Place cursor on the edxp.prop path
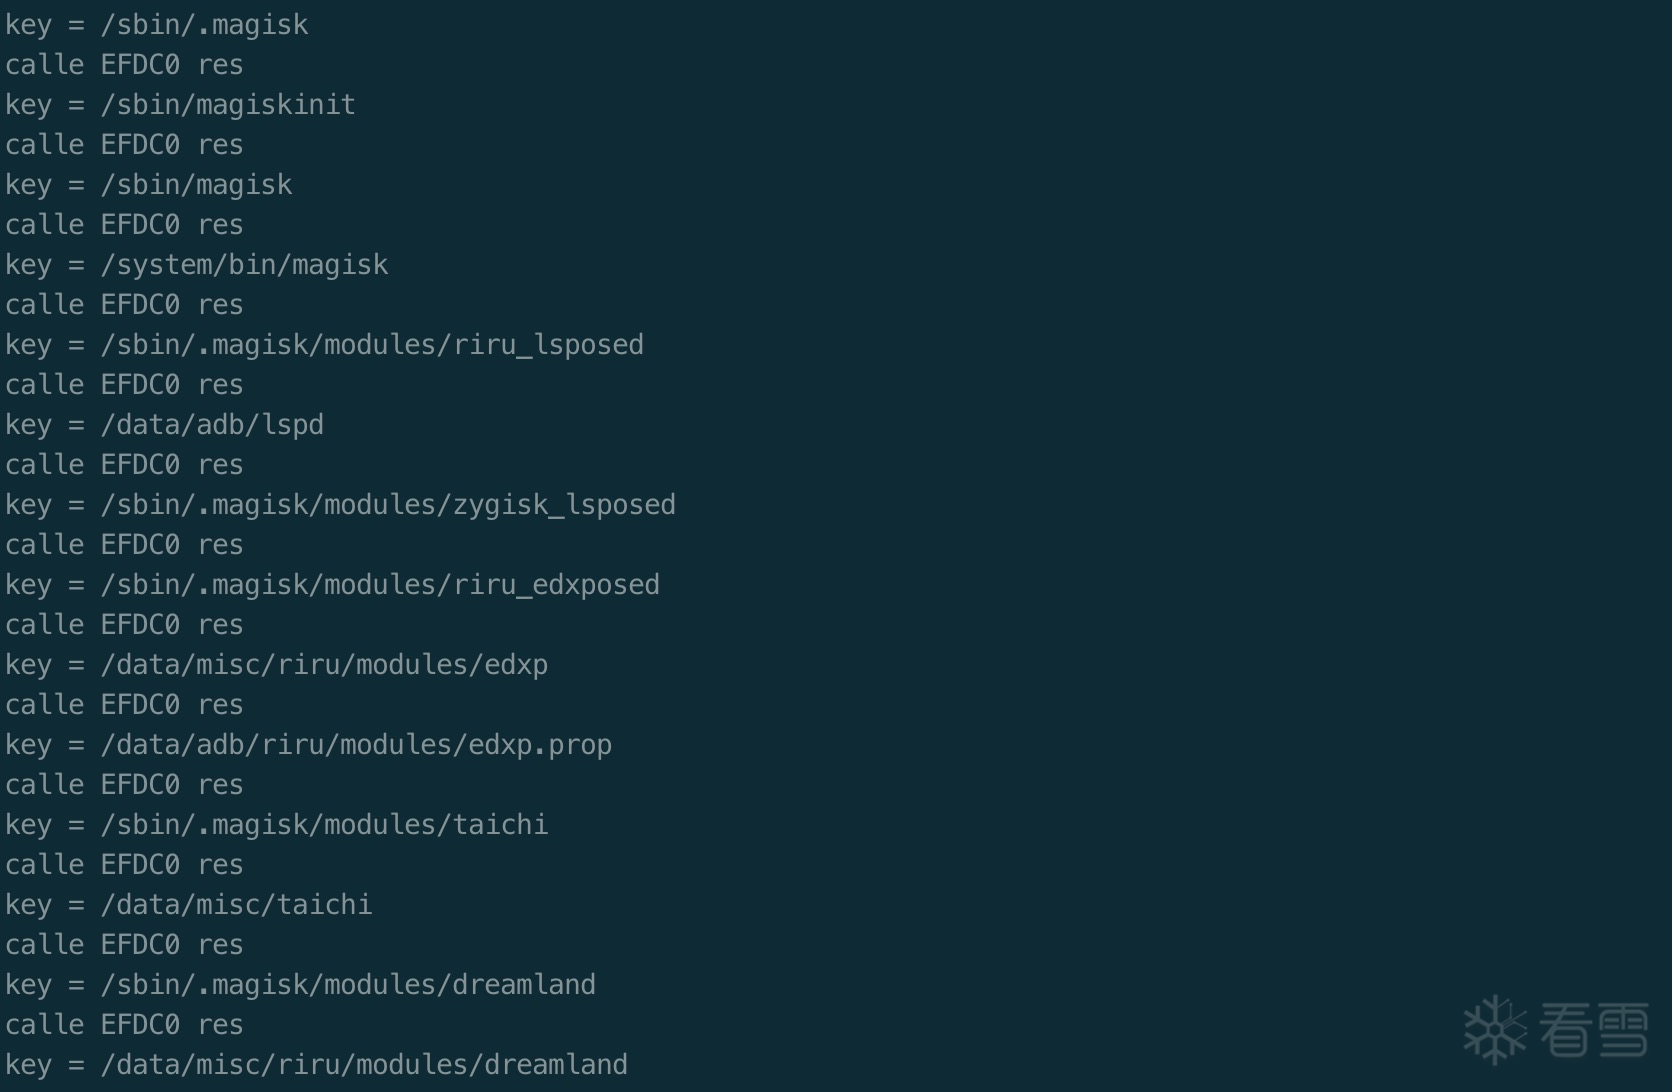The width and height of the screenshot is (1672, 1092). (x=356, y=745)
